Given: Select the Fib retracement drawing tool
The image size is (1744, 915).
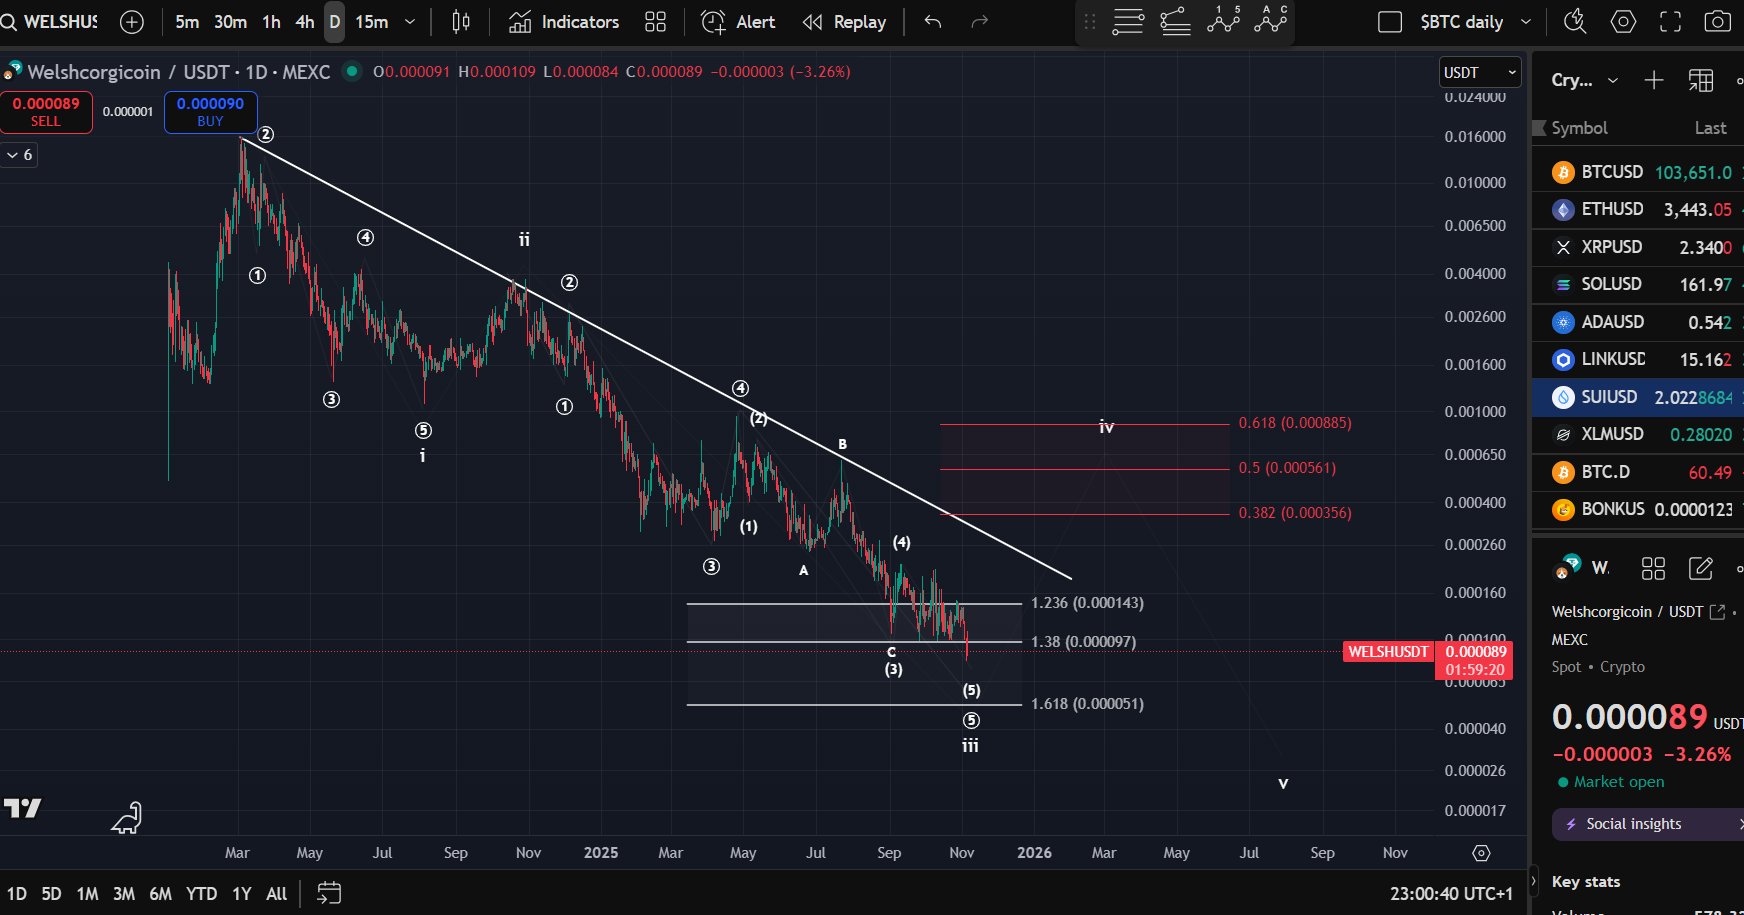Looking at the screenshot, I should pos(1128,21).
